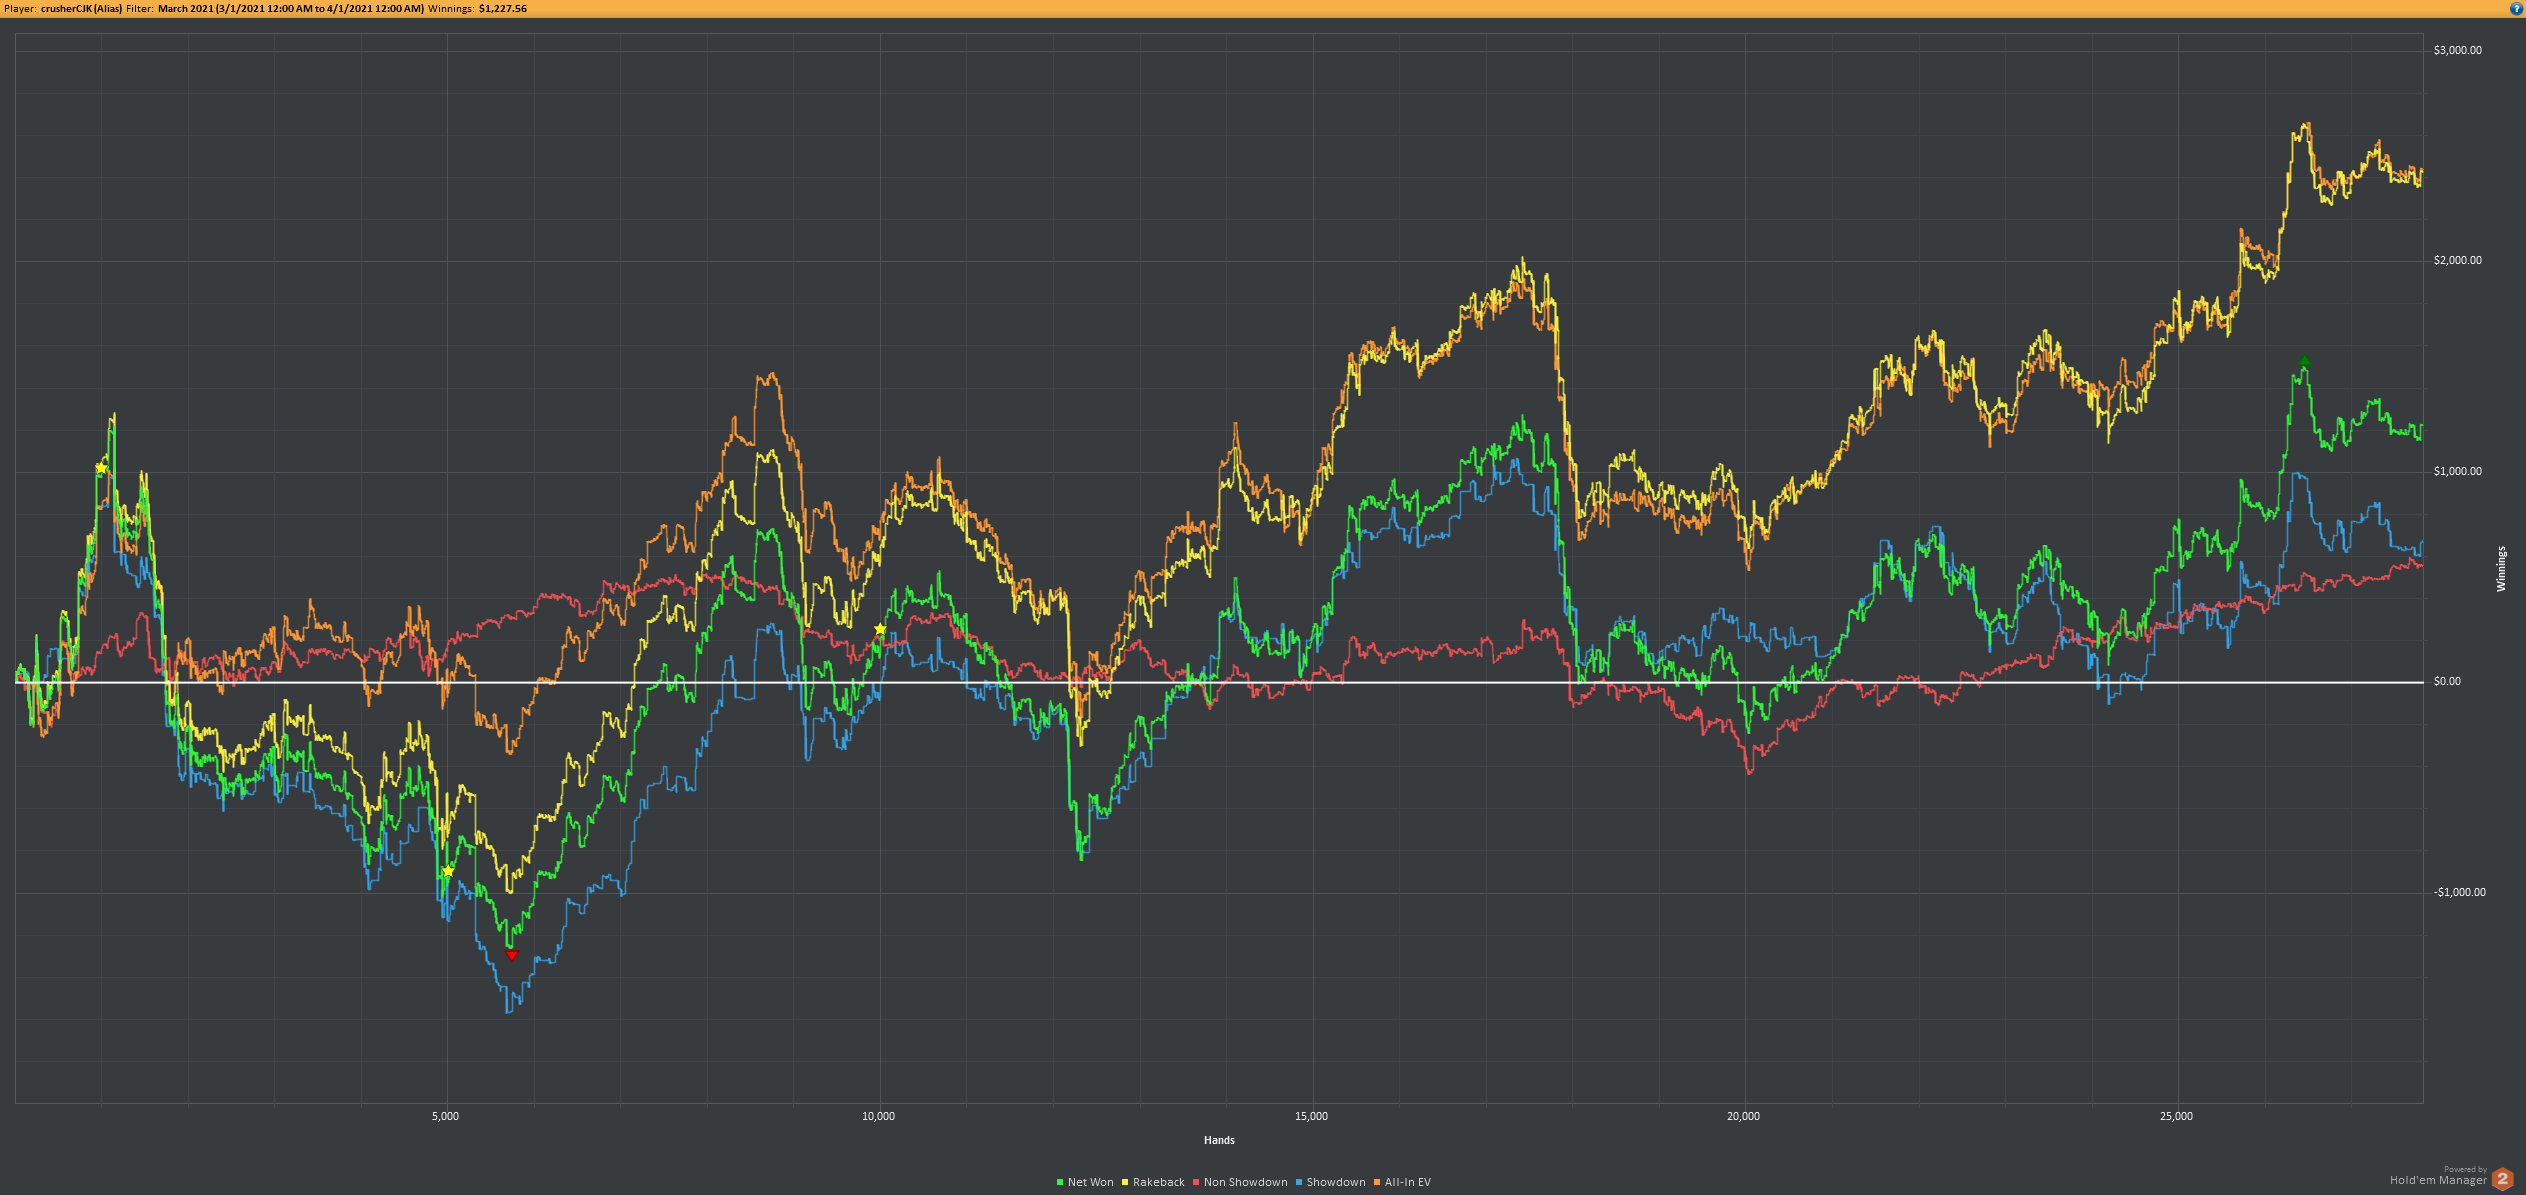Toggle the Showdown series in the legend
Viewport: 2526px width, 1195px height.
(1330, 1182)
